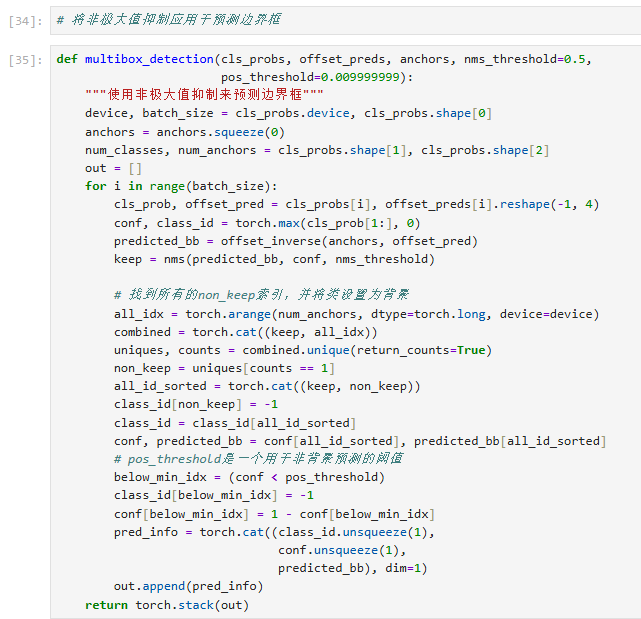The image size is (641, 619).
Task: Click the offset_inverse(anchors, offset_pred) line
Action: pos(296,241)
